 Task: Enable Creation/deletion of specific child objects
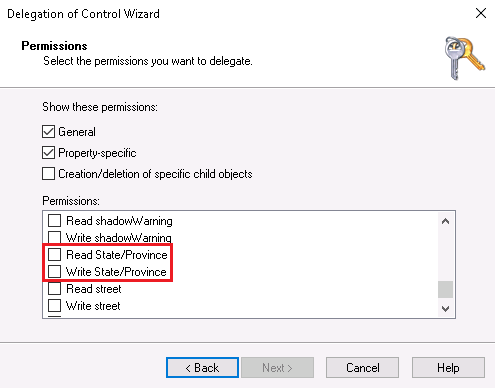tap(49, 174)
